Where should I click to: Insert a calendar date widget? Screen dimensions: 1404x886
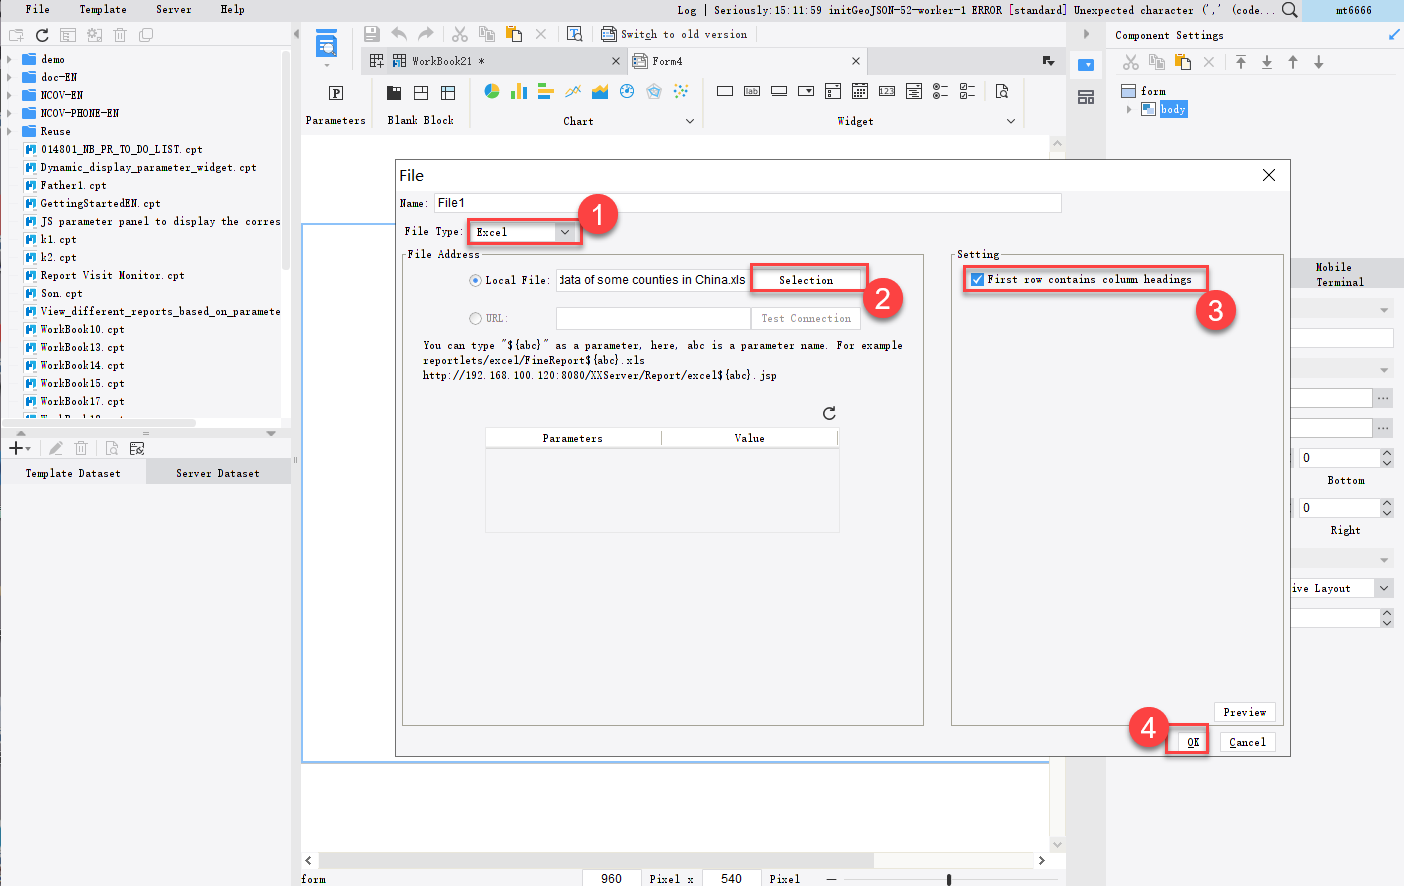859,90
